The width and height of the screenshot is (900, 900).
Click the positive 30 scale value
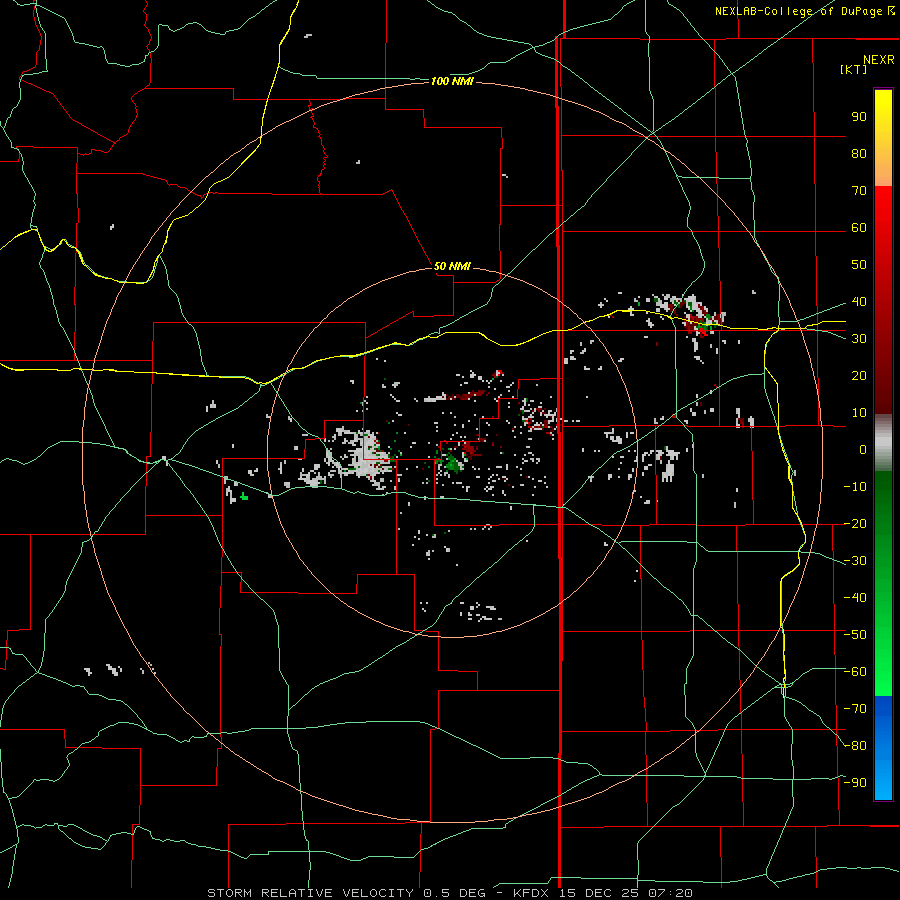coord(859,339)
